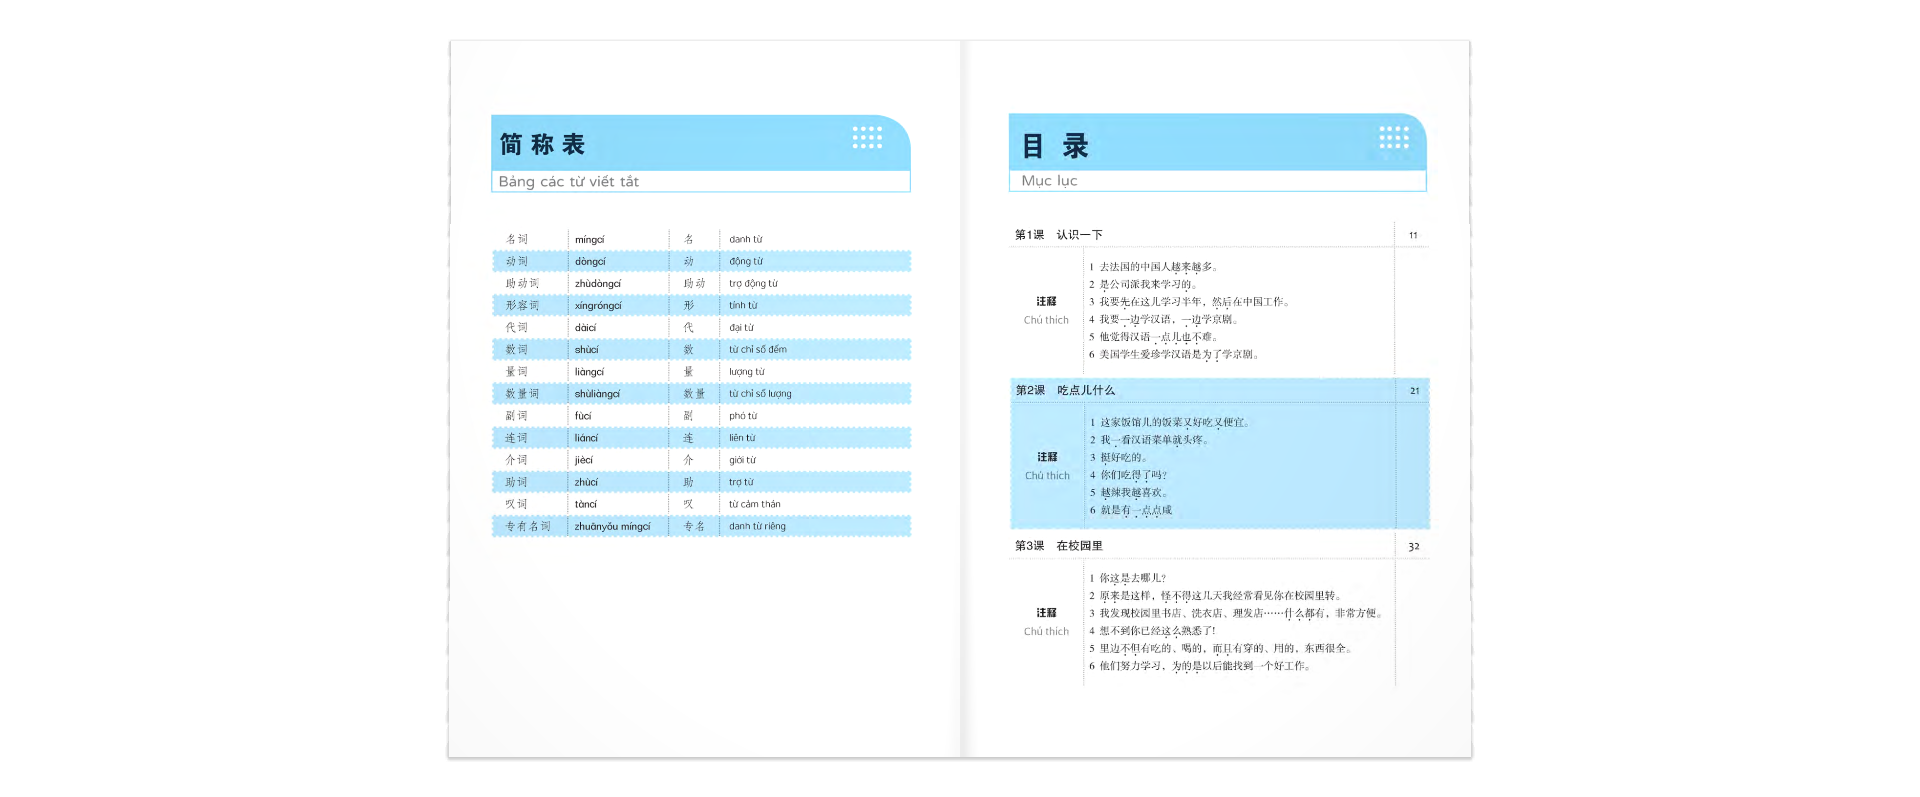Open lesson 2 entry 吃点儿什么

[1085, 390]
